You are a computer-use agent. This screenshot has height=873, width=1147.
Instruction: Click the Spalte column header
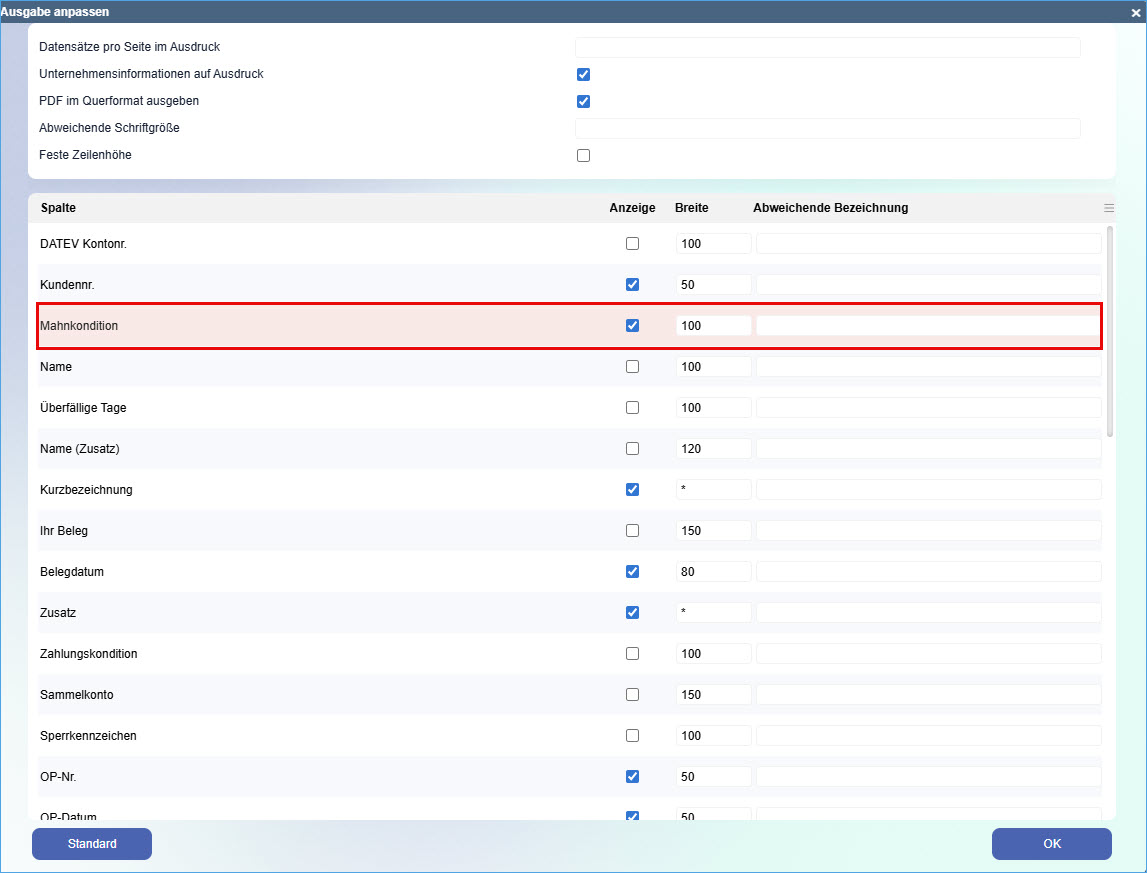click(58, 208)
